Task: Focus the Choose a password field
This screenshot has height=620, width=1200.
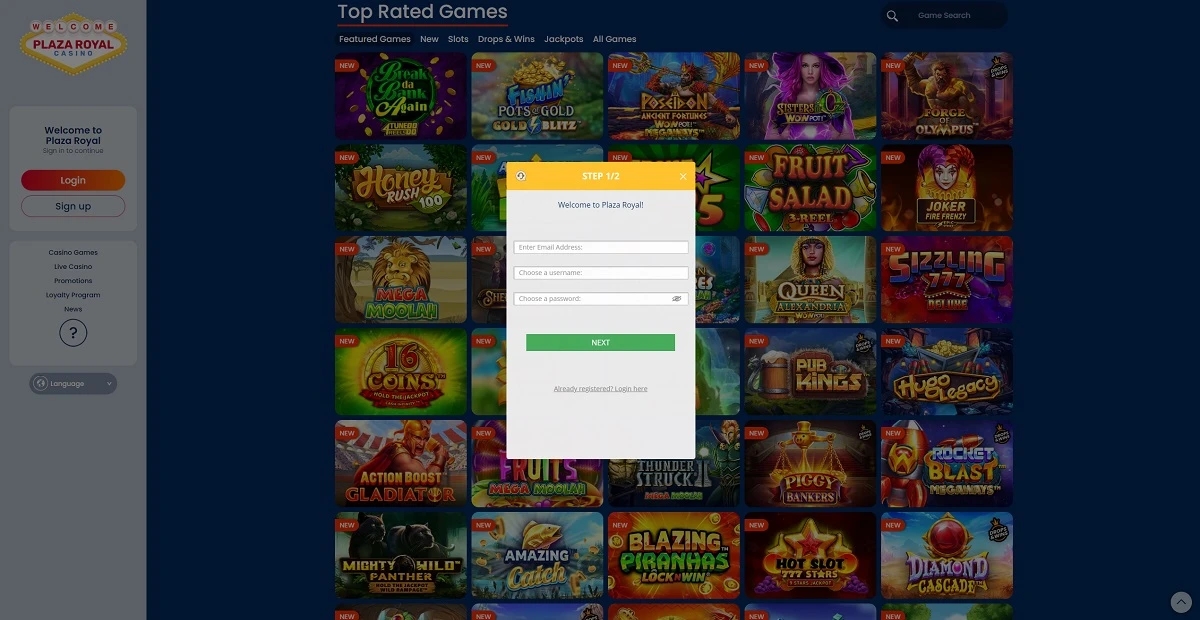Action: pyautogui.click(x=601, y=299)
